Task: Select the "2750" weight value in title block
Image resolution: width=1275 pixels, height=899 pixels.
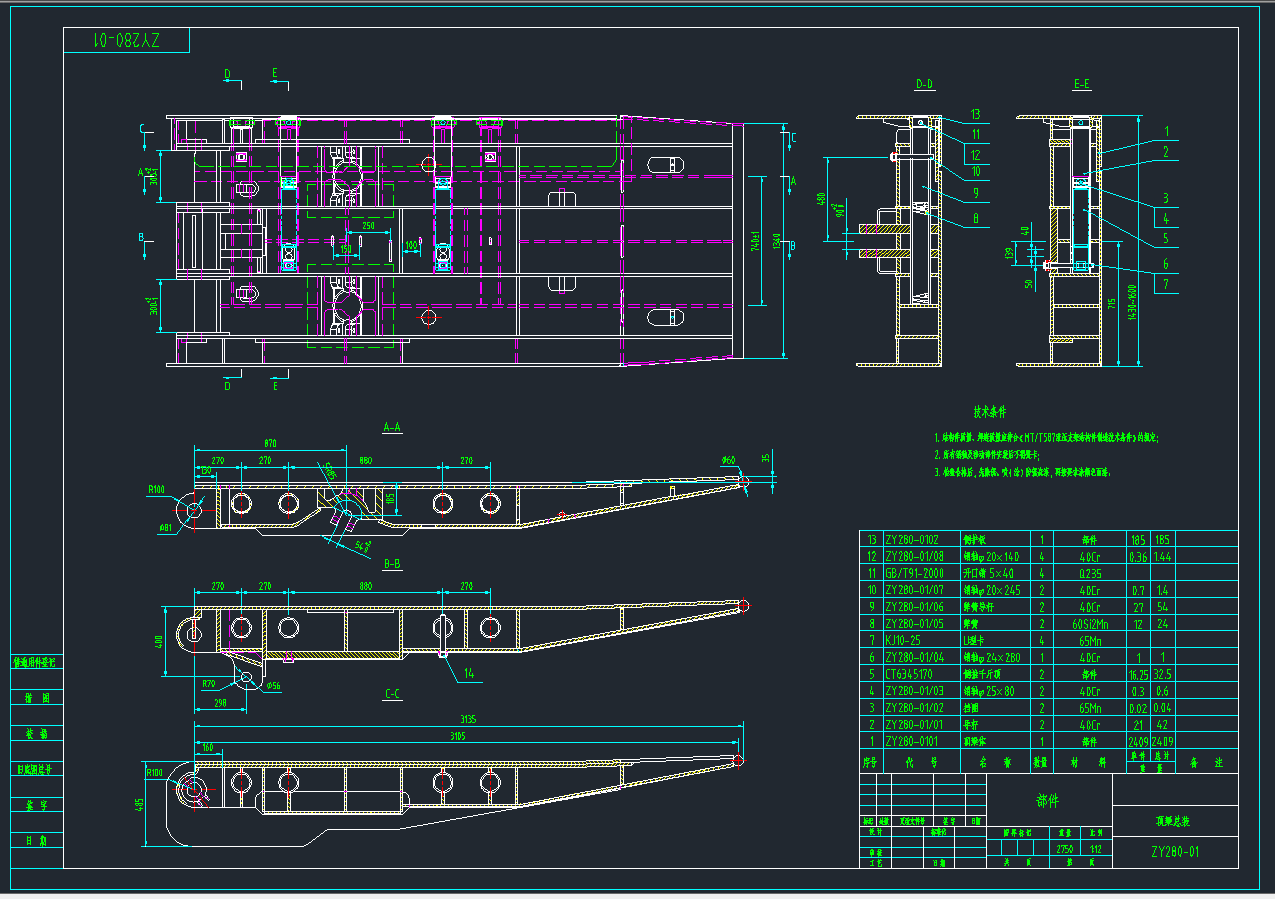Action: click(x=1065, y=849)
